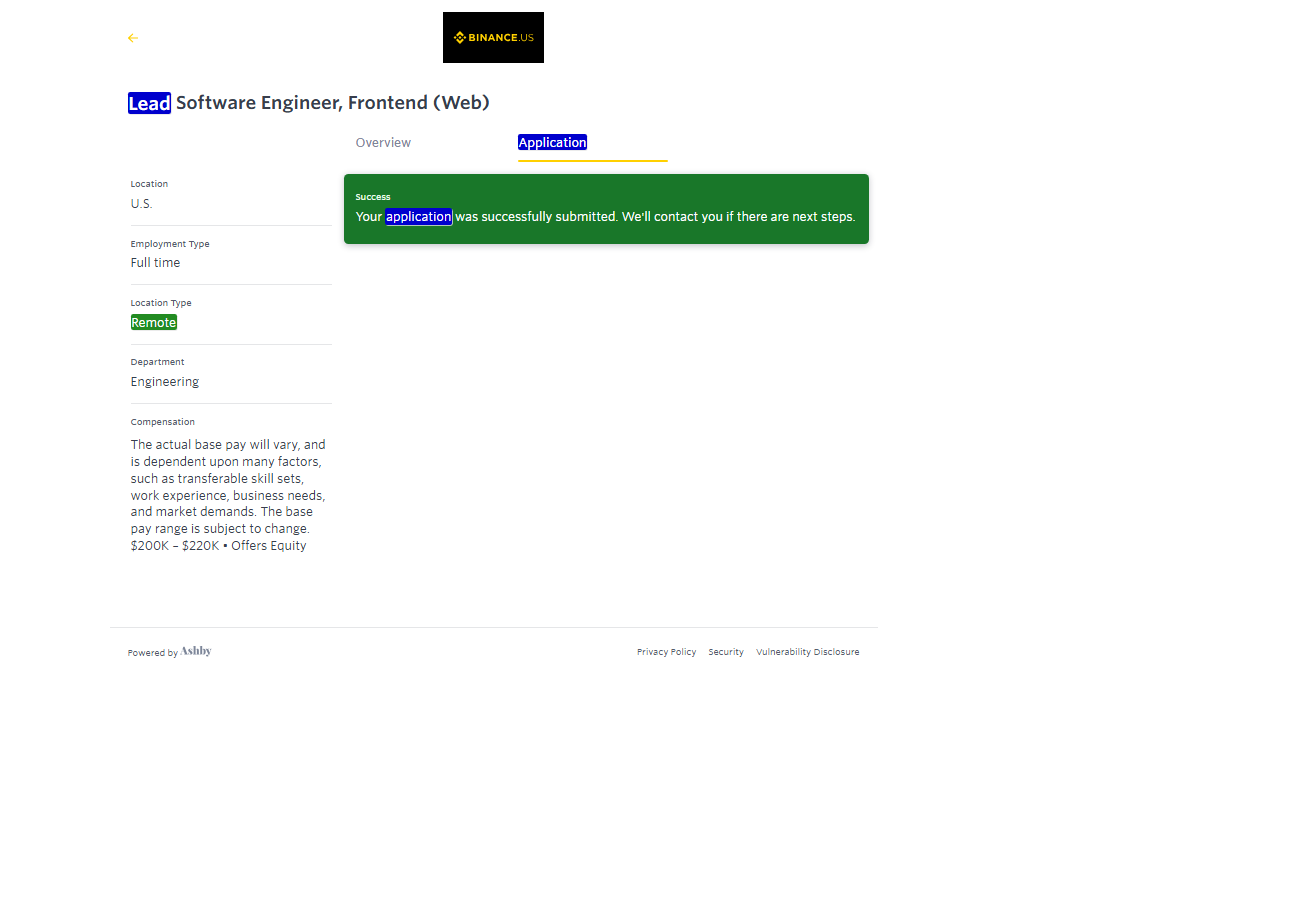Click the "Compensation" section label
1296x902 pixels.
click(163, 422)
